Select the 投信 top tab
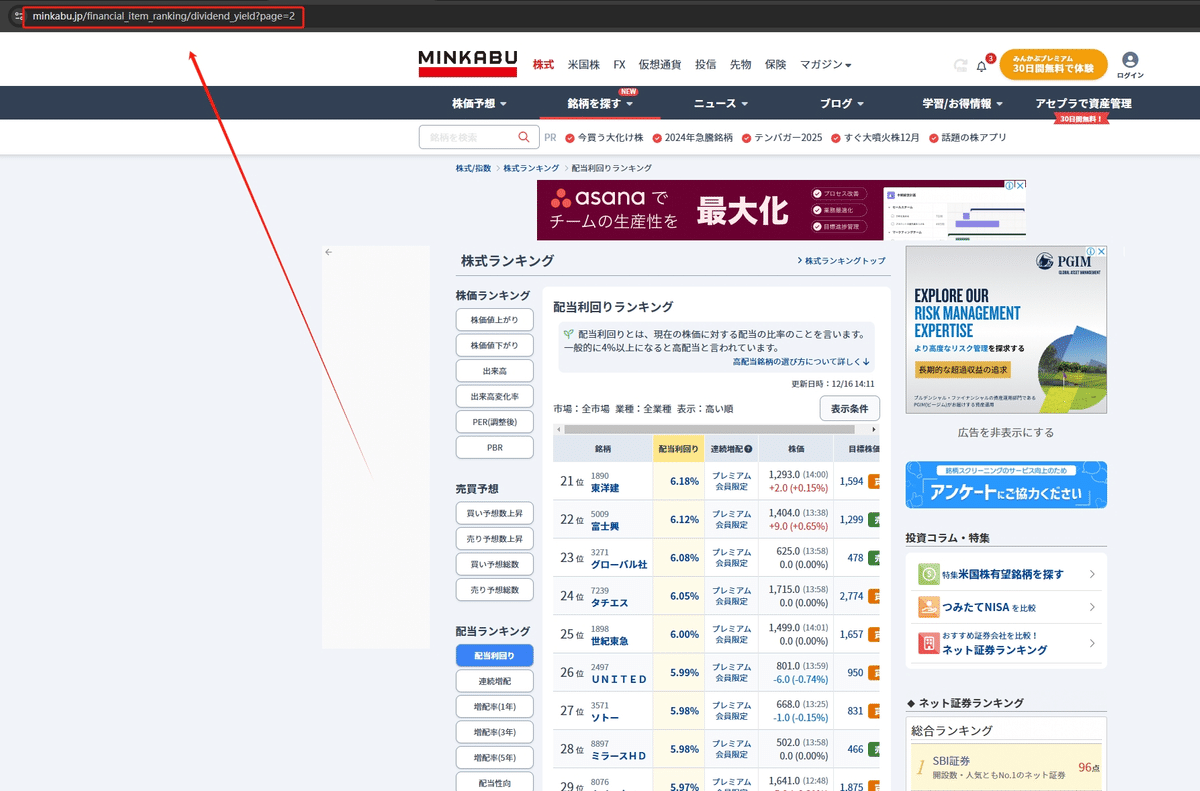 coord(706,64)
